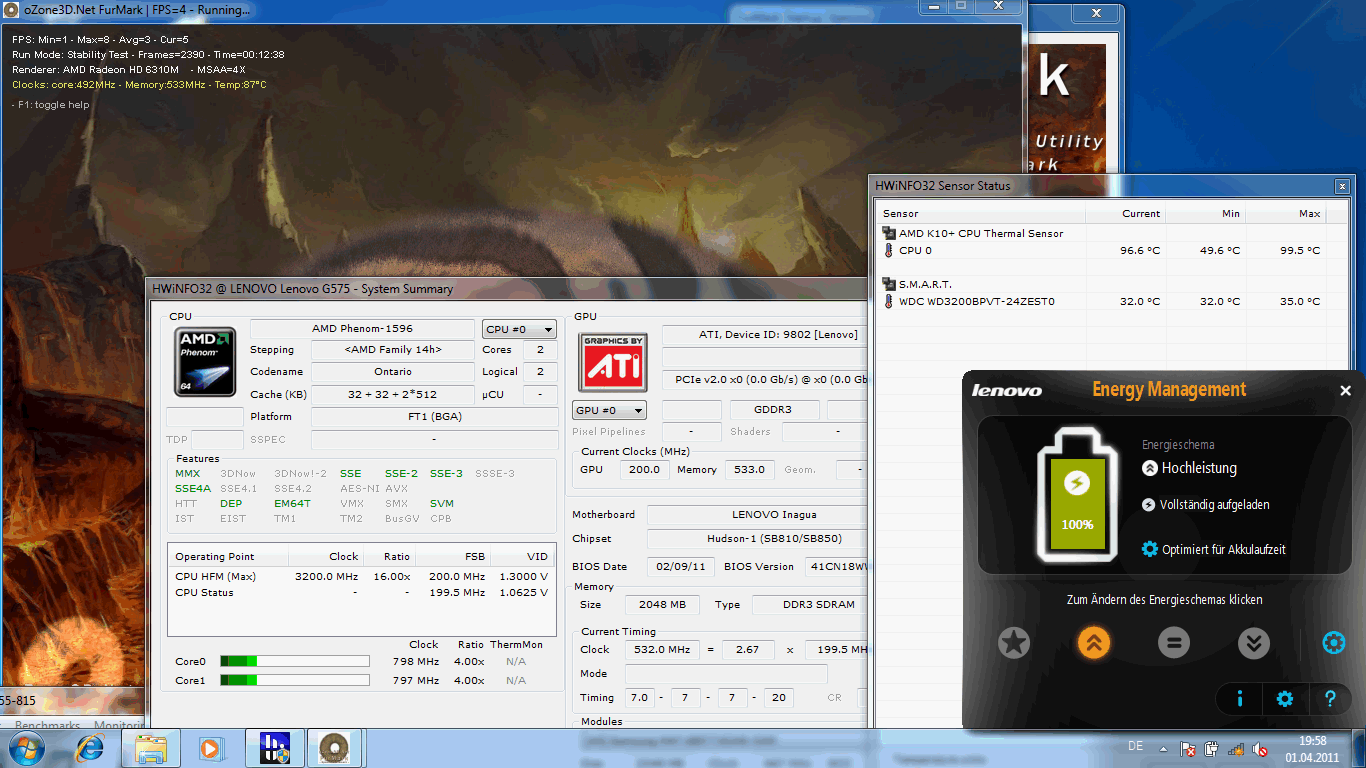Click the muted volume speaker tray icon
This screenshot has width=1366, height=768.
(1260, 748)
